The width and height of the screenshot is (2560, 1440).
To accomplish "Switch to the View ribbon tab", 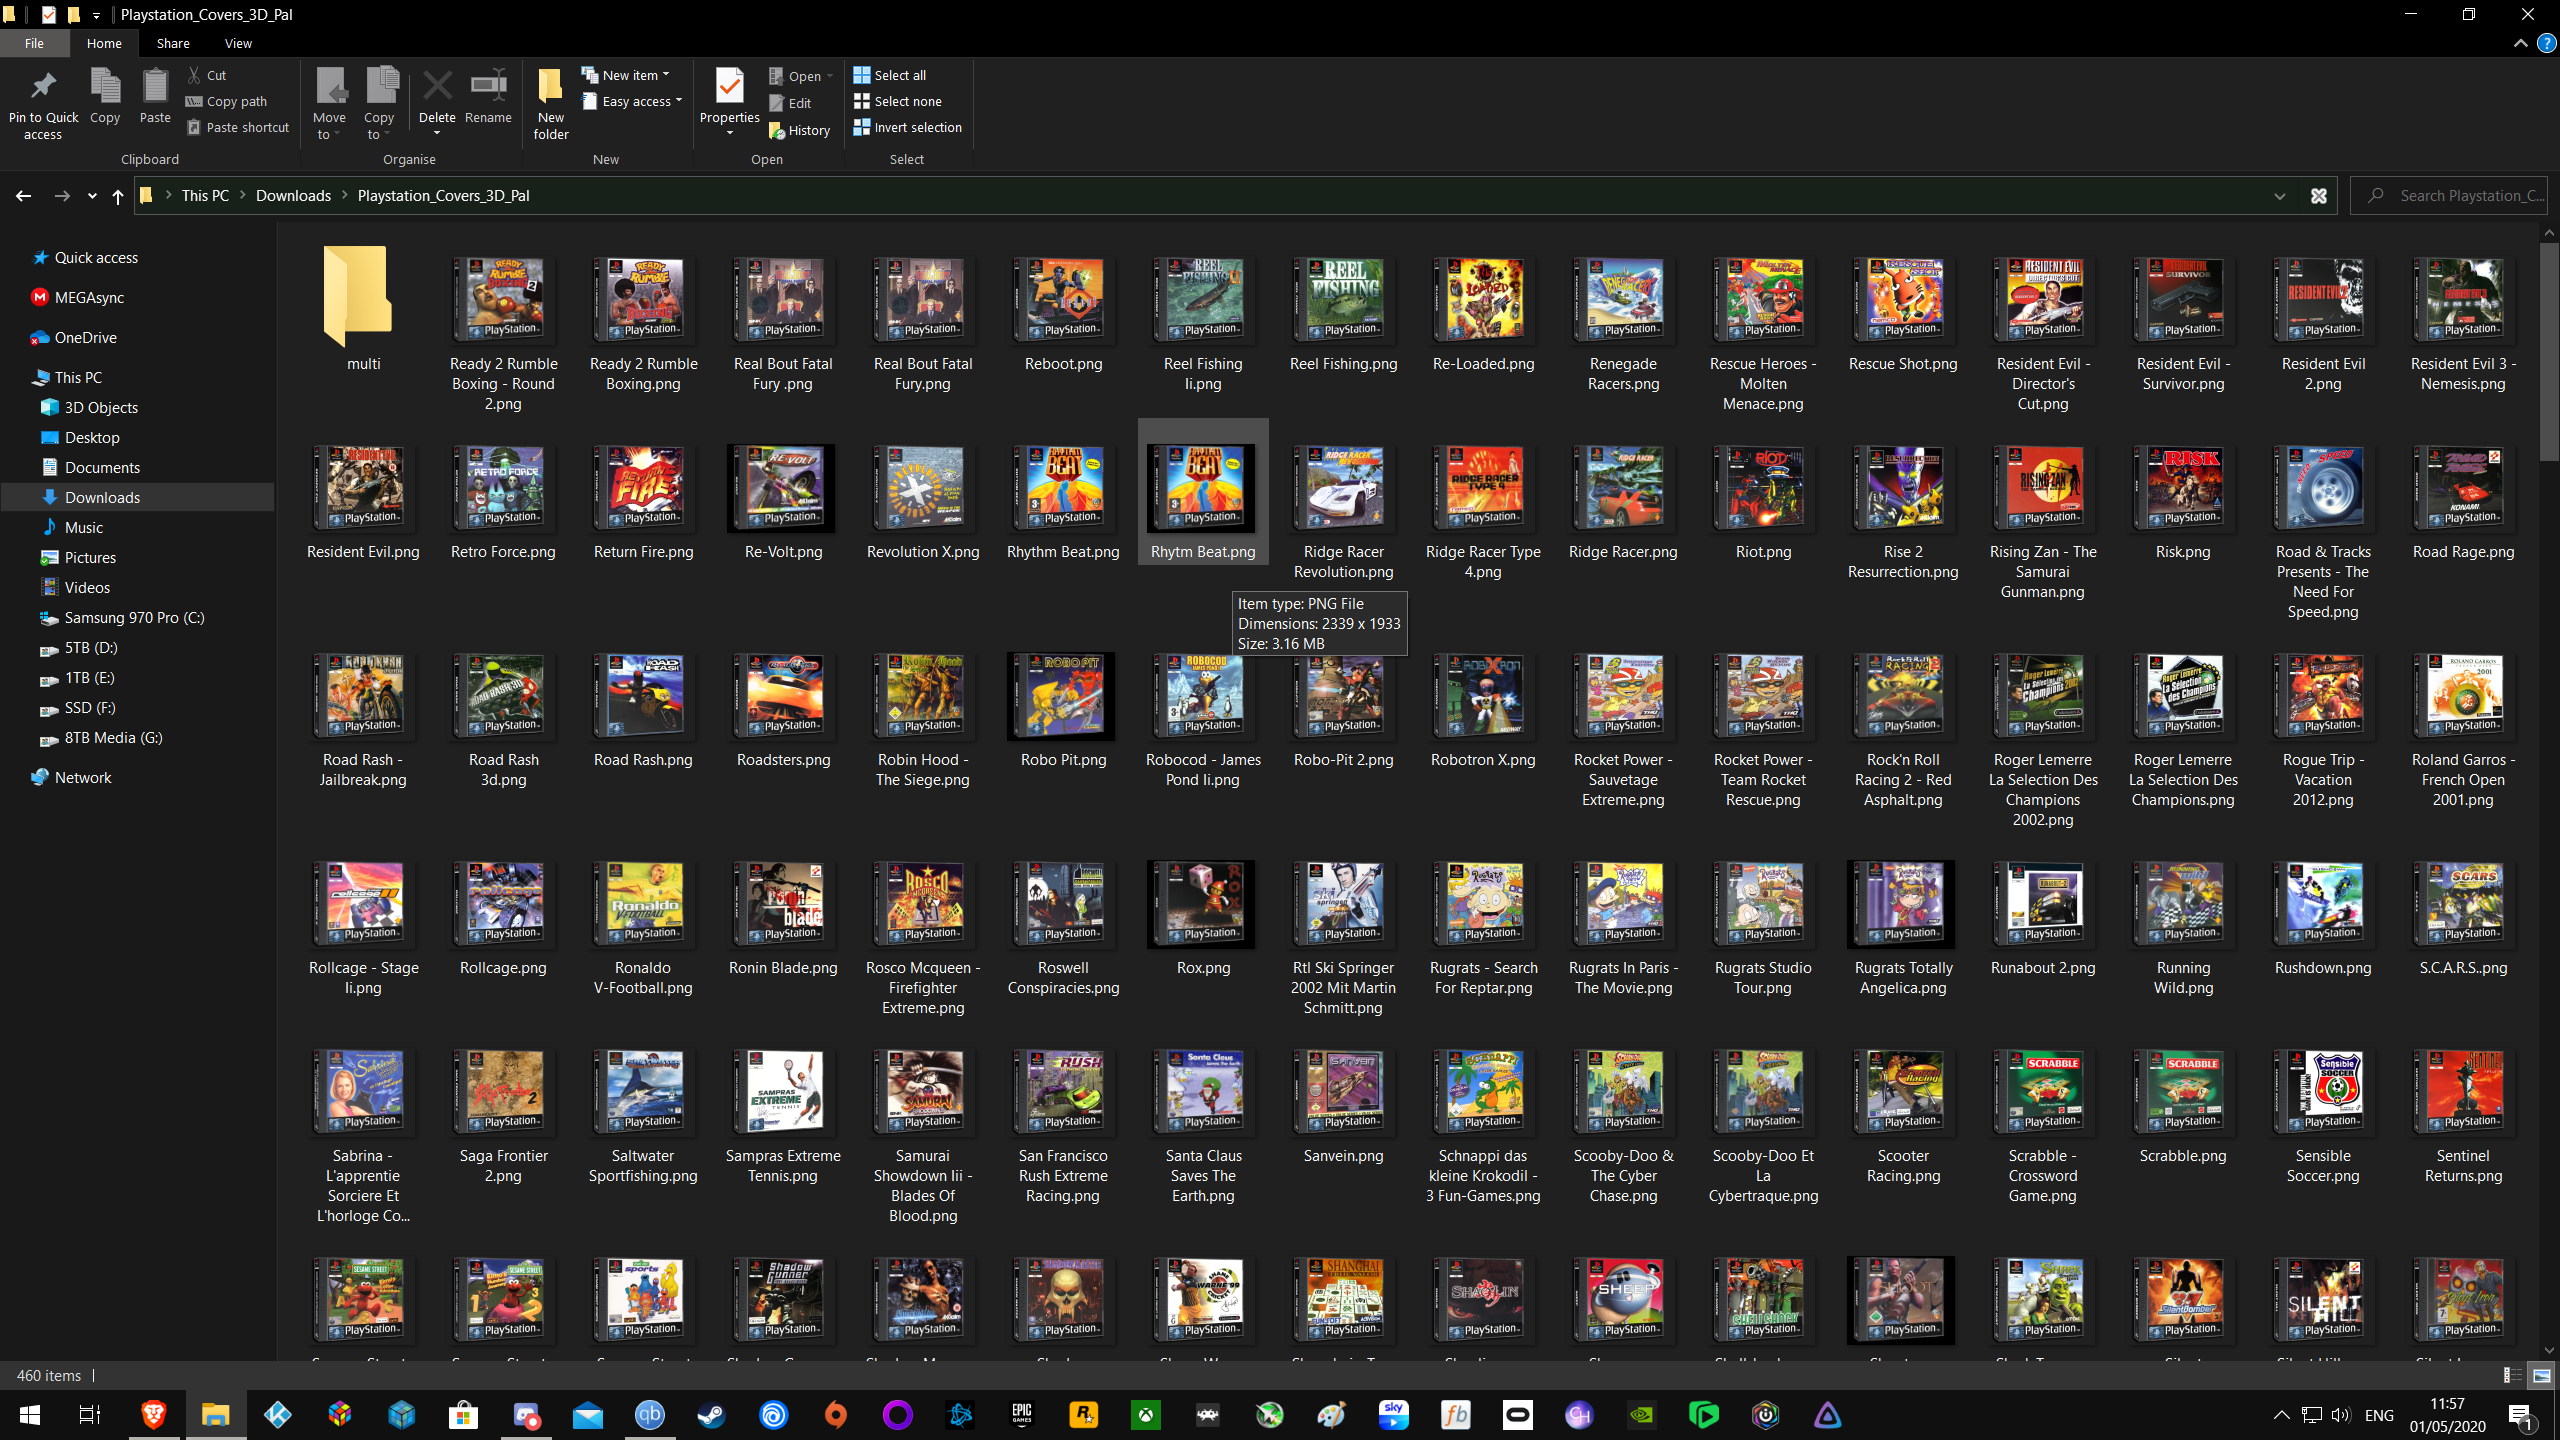I will [x=238, y=43].
